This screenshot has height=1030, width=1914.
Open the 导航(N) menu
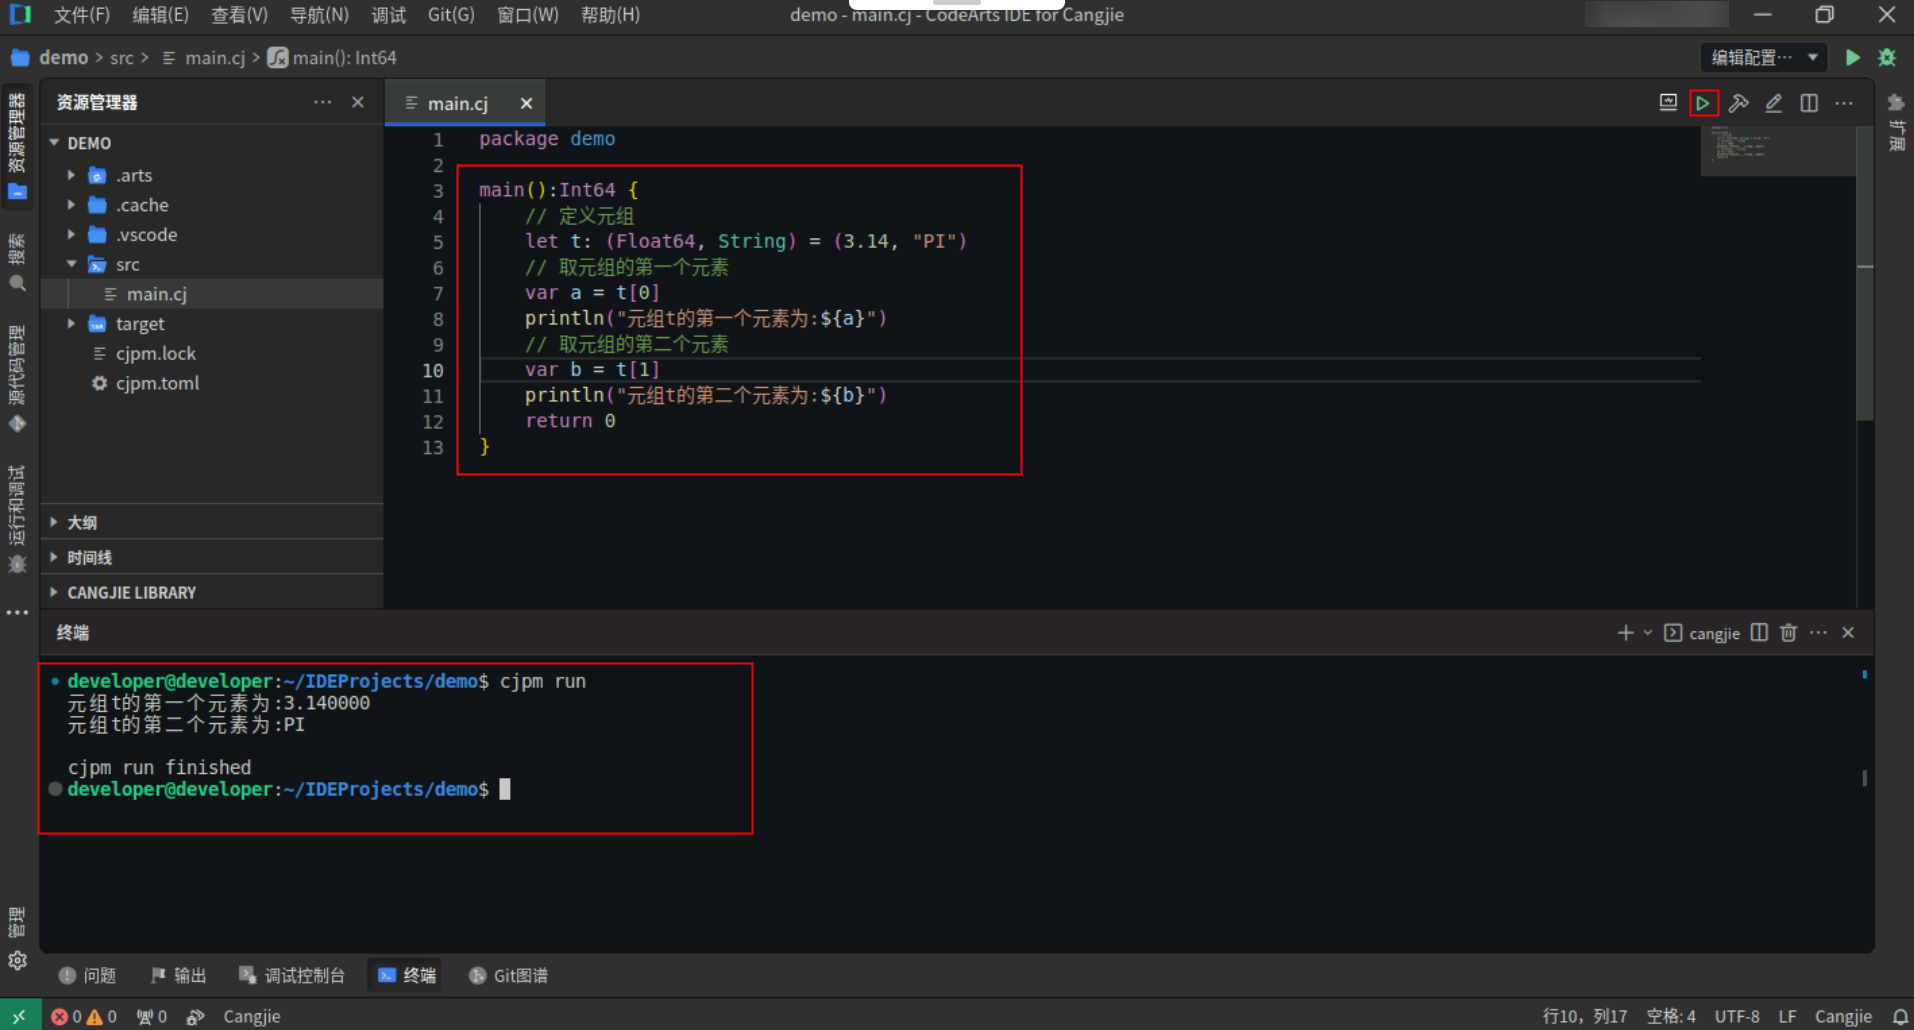click(319, 15)
